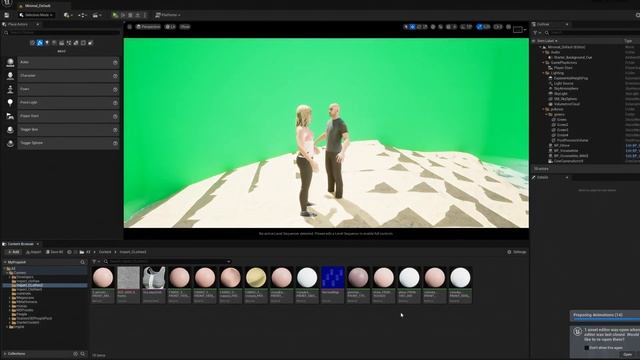Open the Outliner filter dropdown
Screen dimensions: 640x360
pyautogui.click(x=536, y=33)
